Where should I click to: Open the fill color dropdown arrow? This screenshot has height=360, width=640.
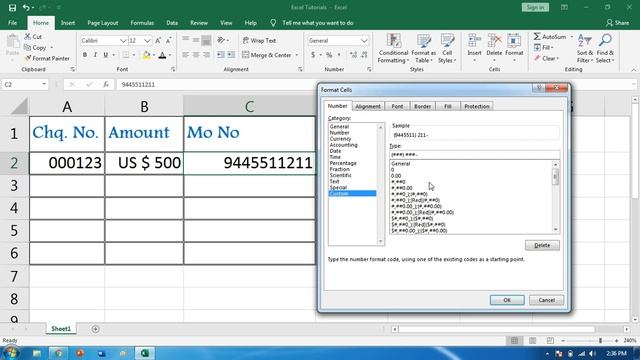point(154,55)
